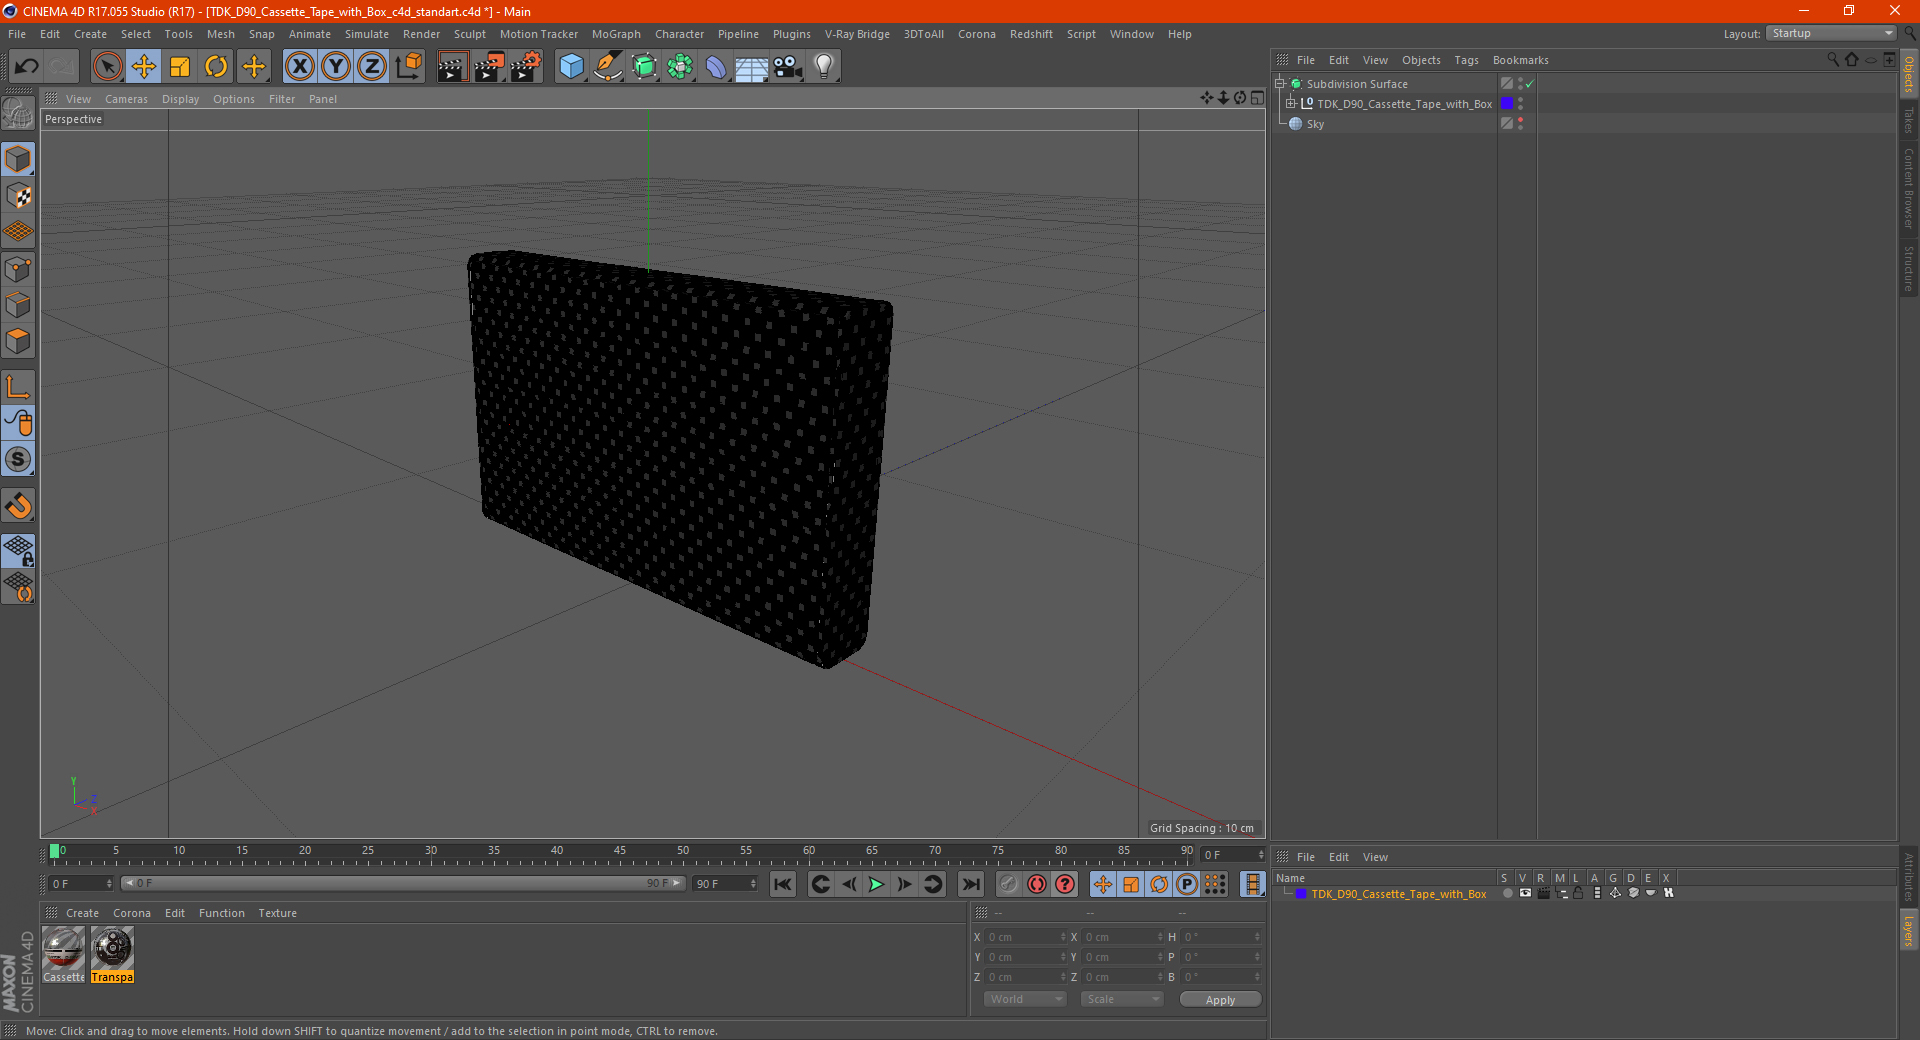Go to end of animation
Screen dimensions: 1920x1040
(x=970, y=884)
